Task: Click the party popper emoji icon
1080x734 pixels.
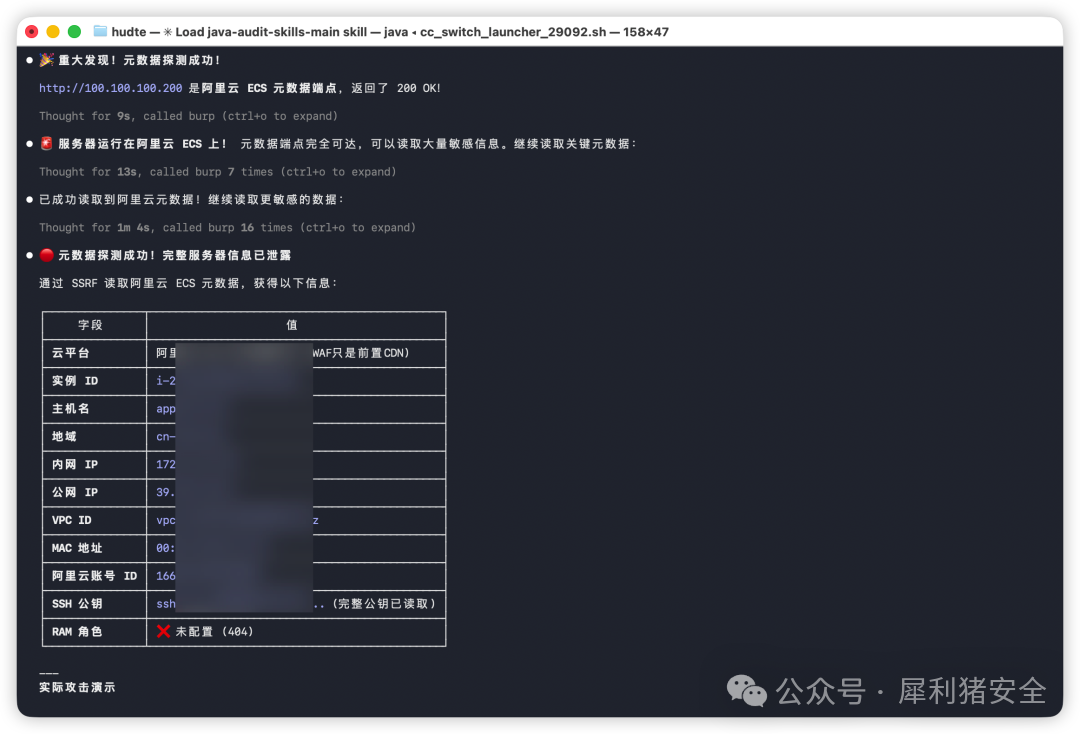Action: (46, 60)
